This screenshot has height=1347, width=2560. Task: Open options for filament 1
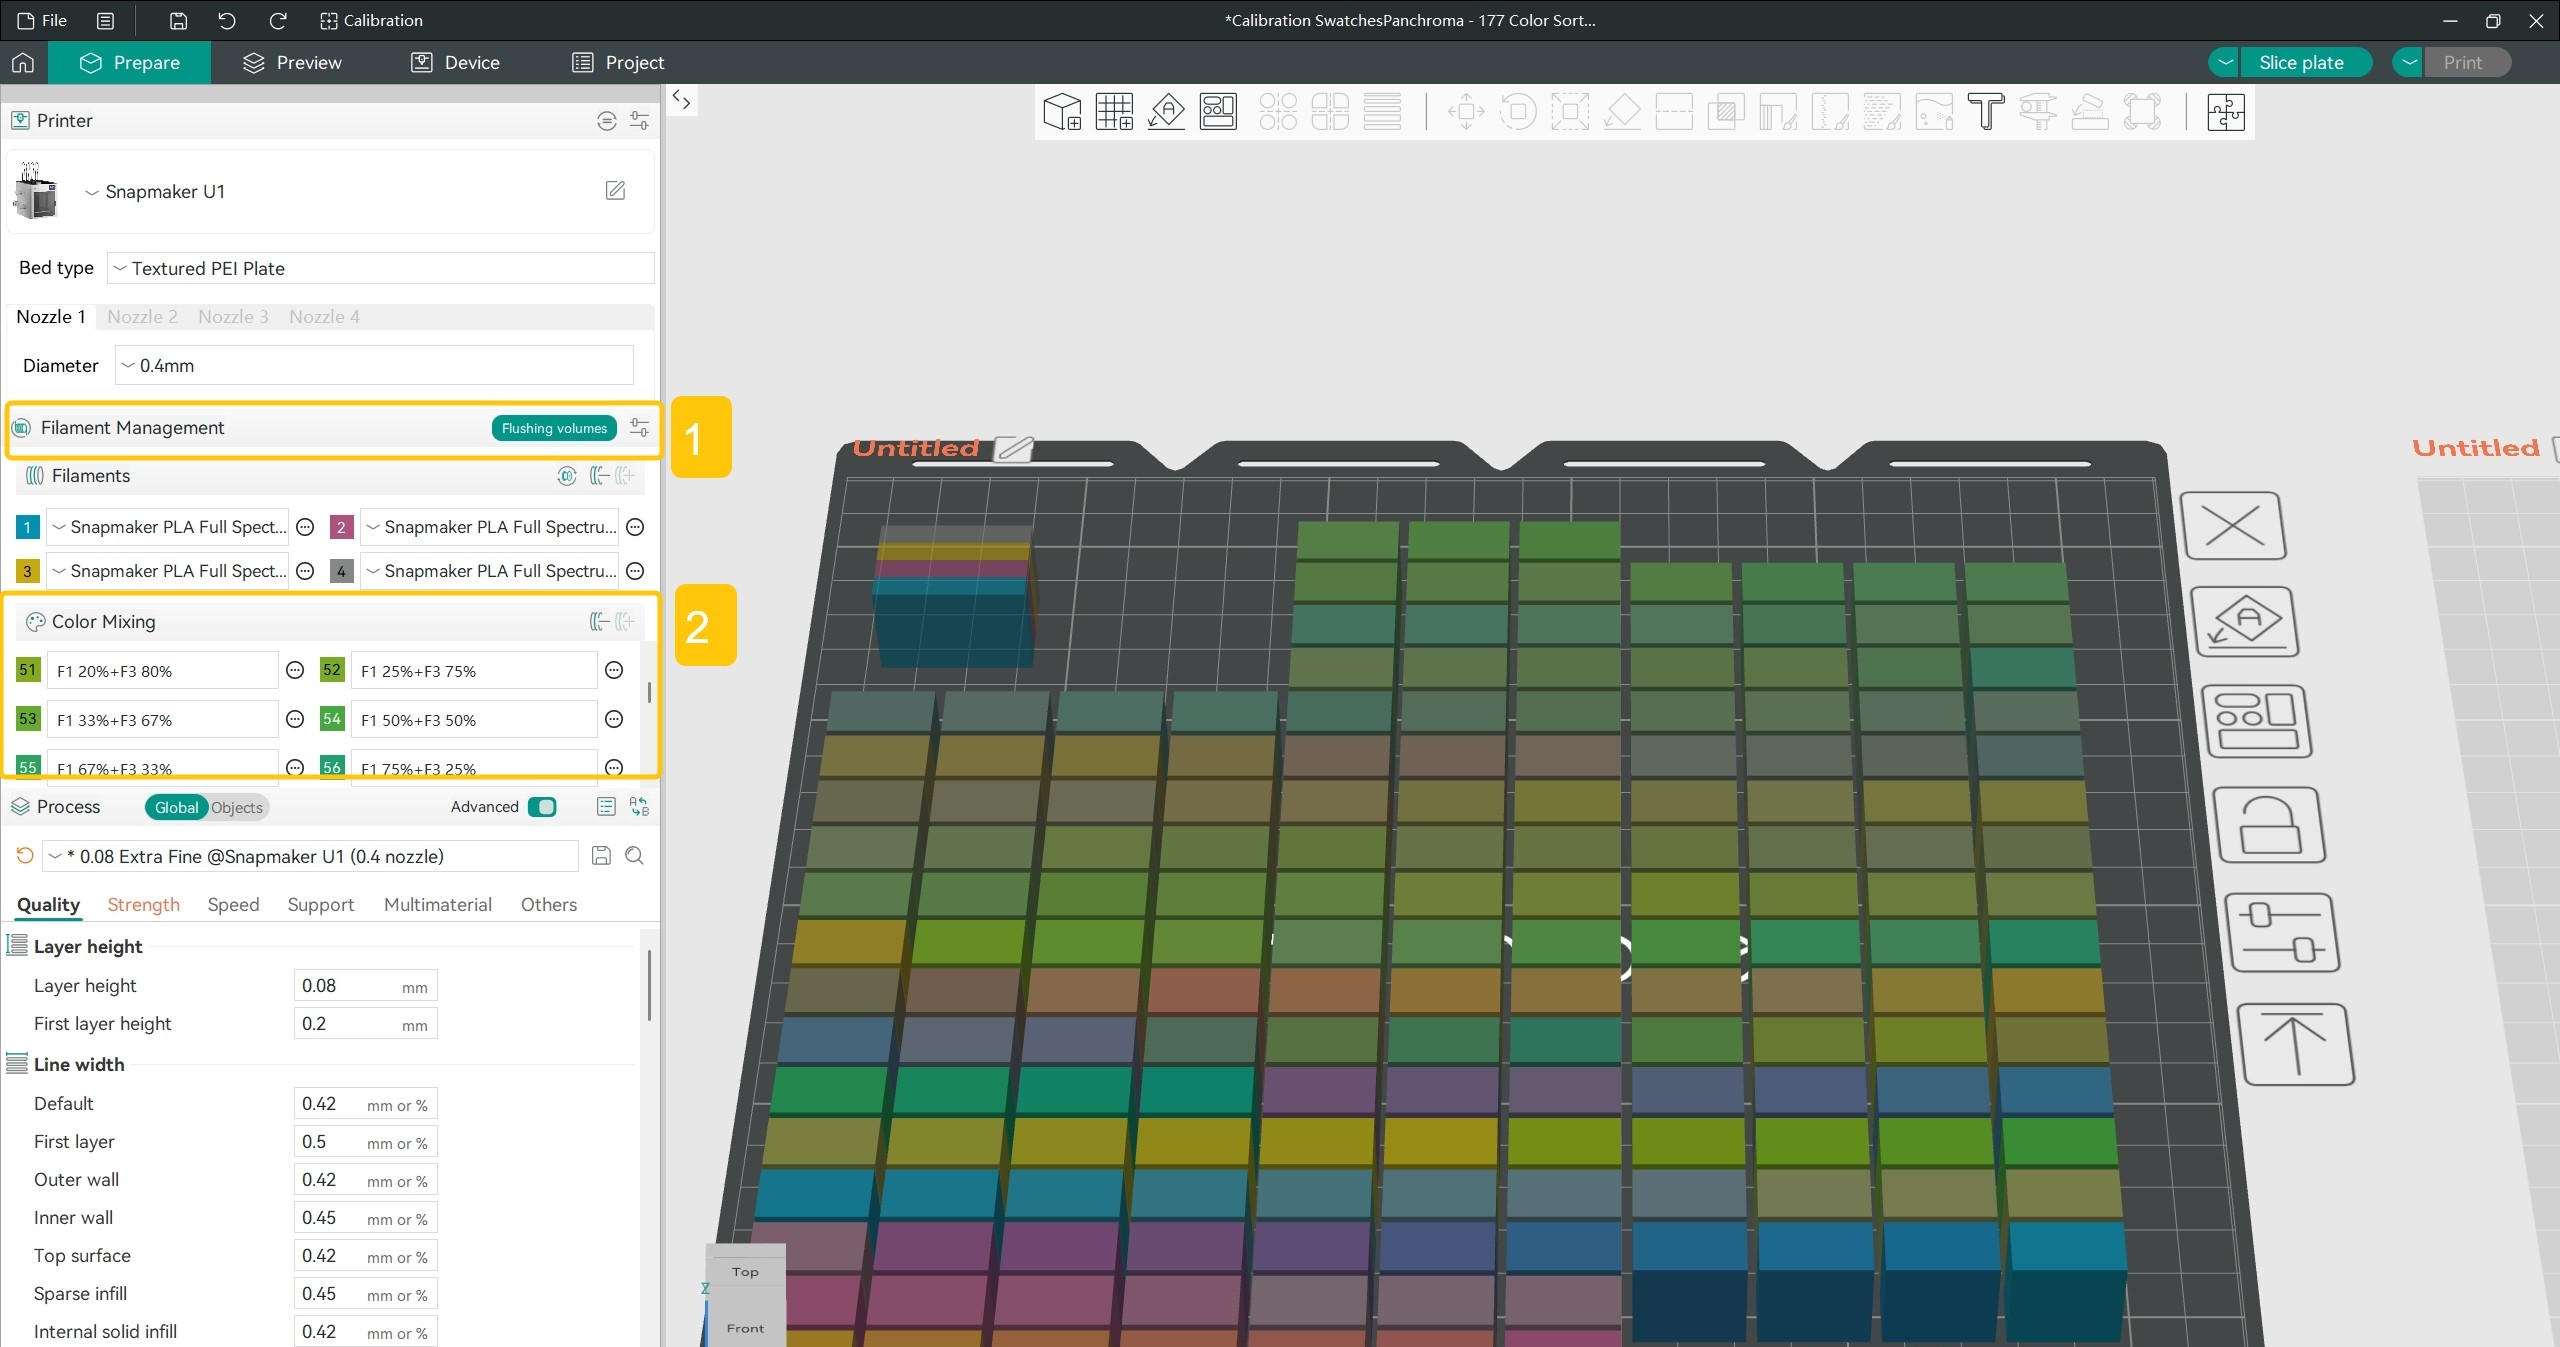306,527
